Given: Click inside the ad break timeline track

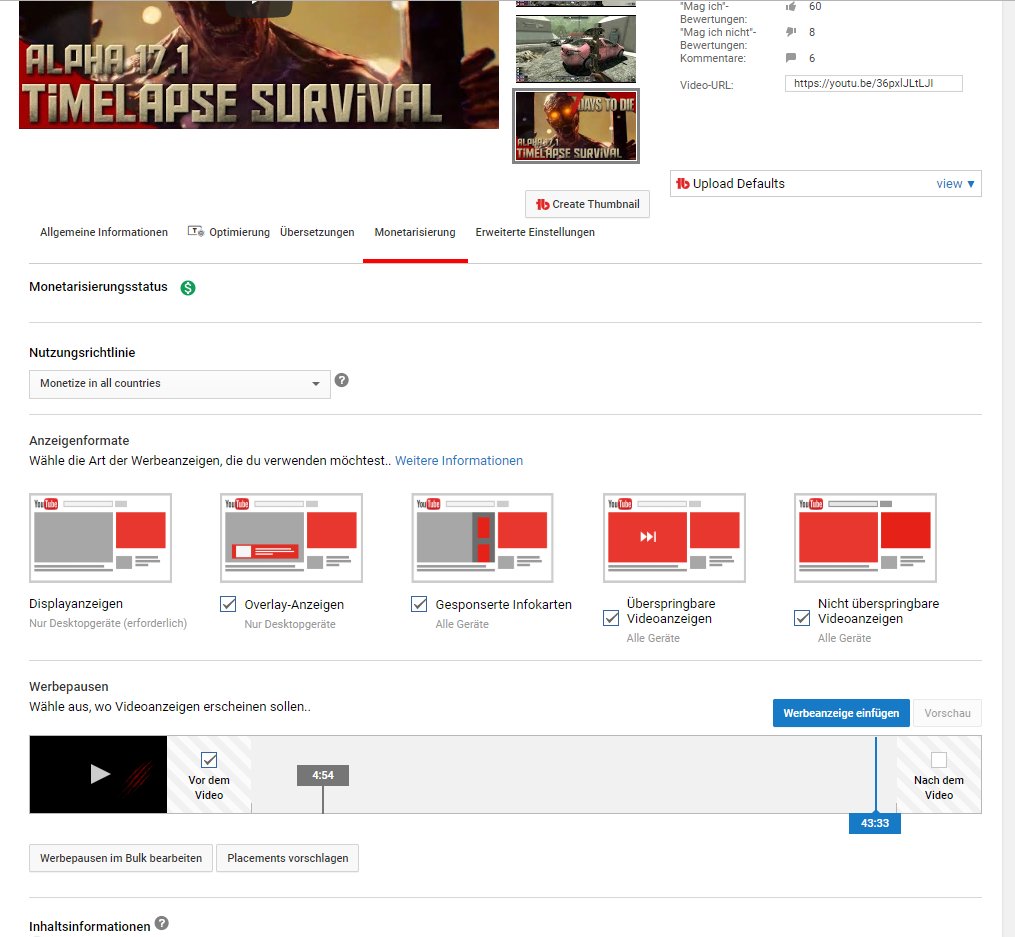Looking at the screenshot, I should point(574,774).
